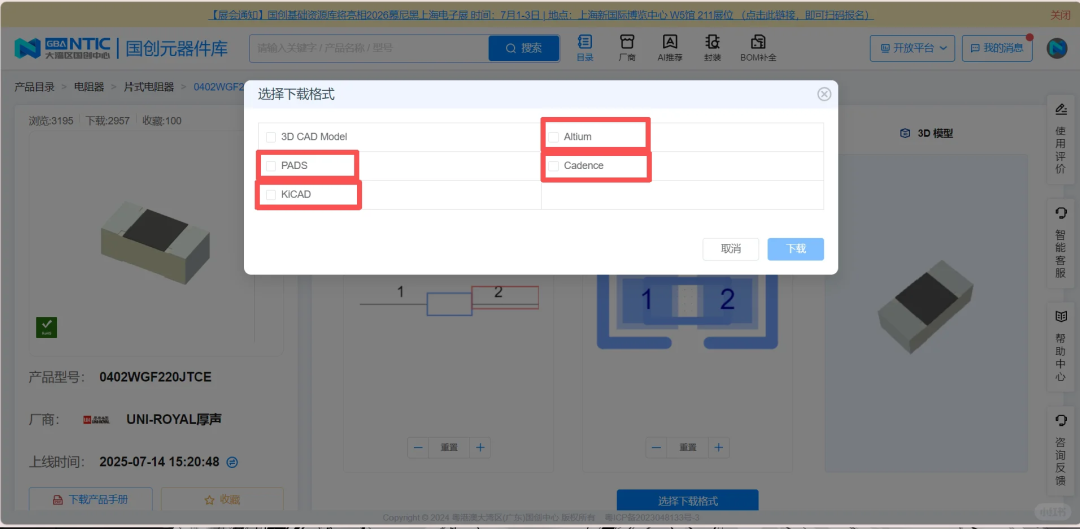Click 下载产品手册 button
This screenshot has height=529, width=1080.
(x=91, y=499)
